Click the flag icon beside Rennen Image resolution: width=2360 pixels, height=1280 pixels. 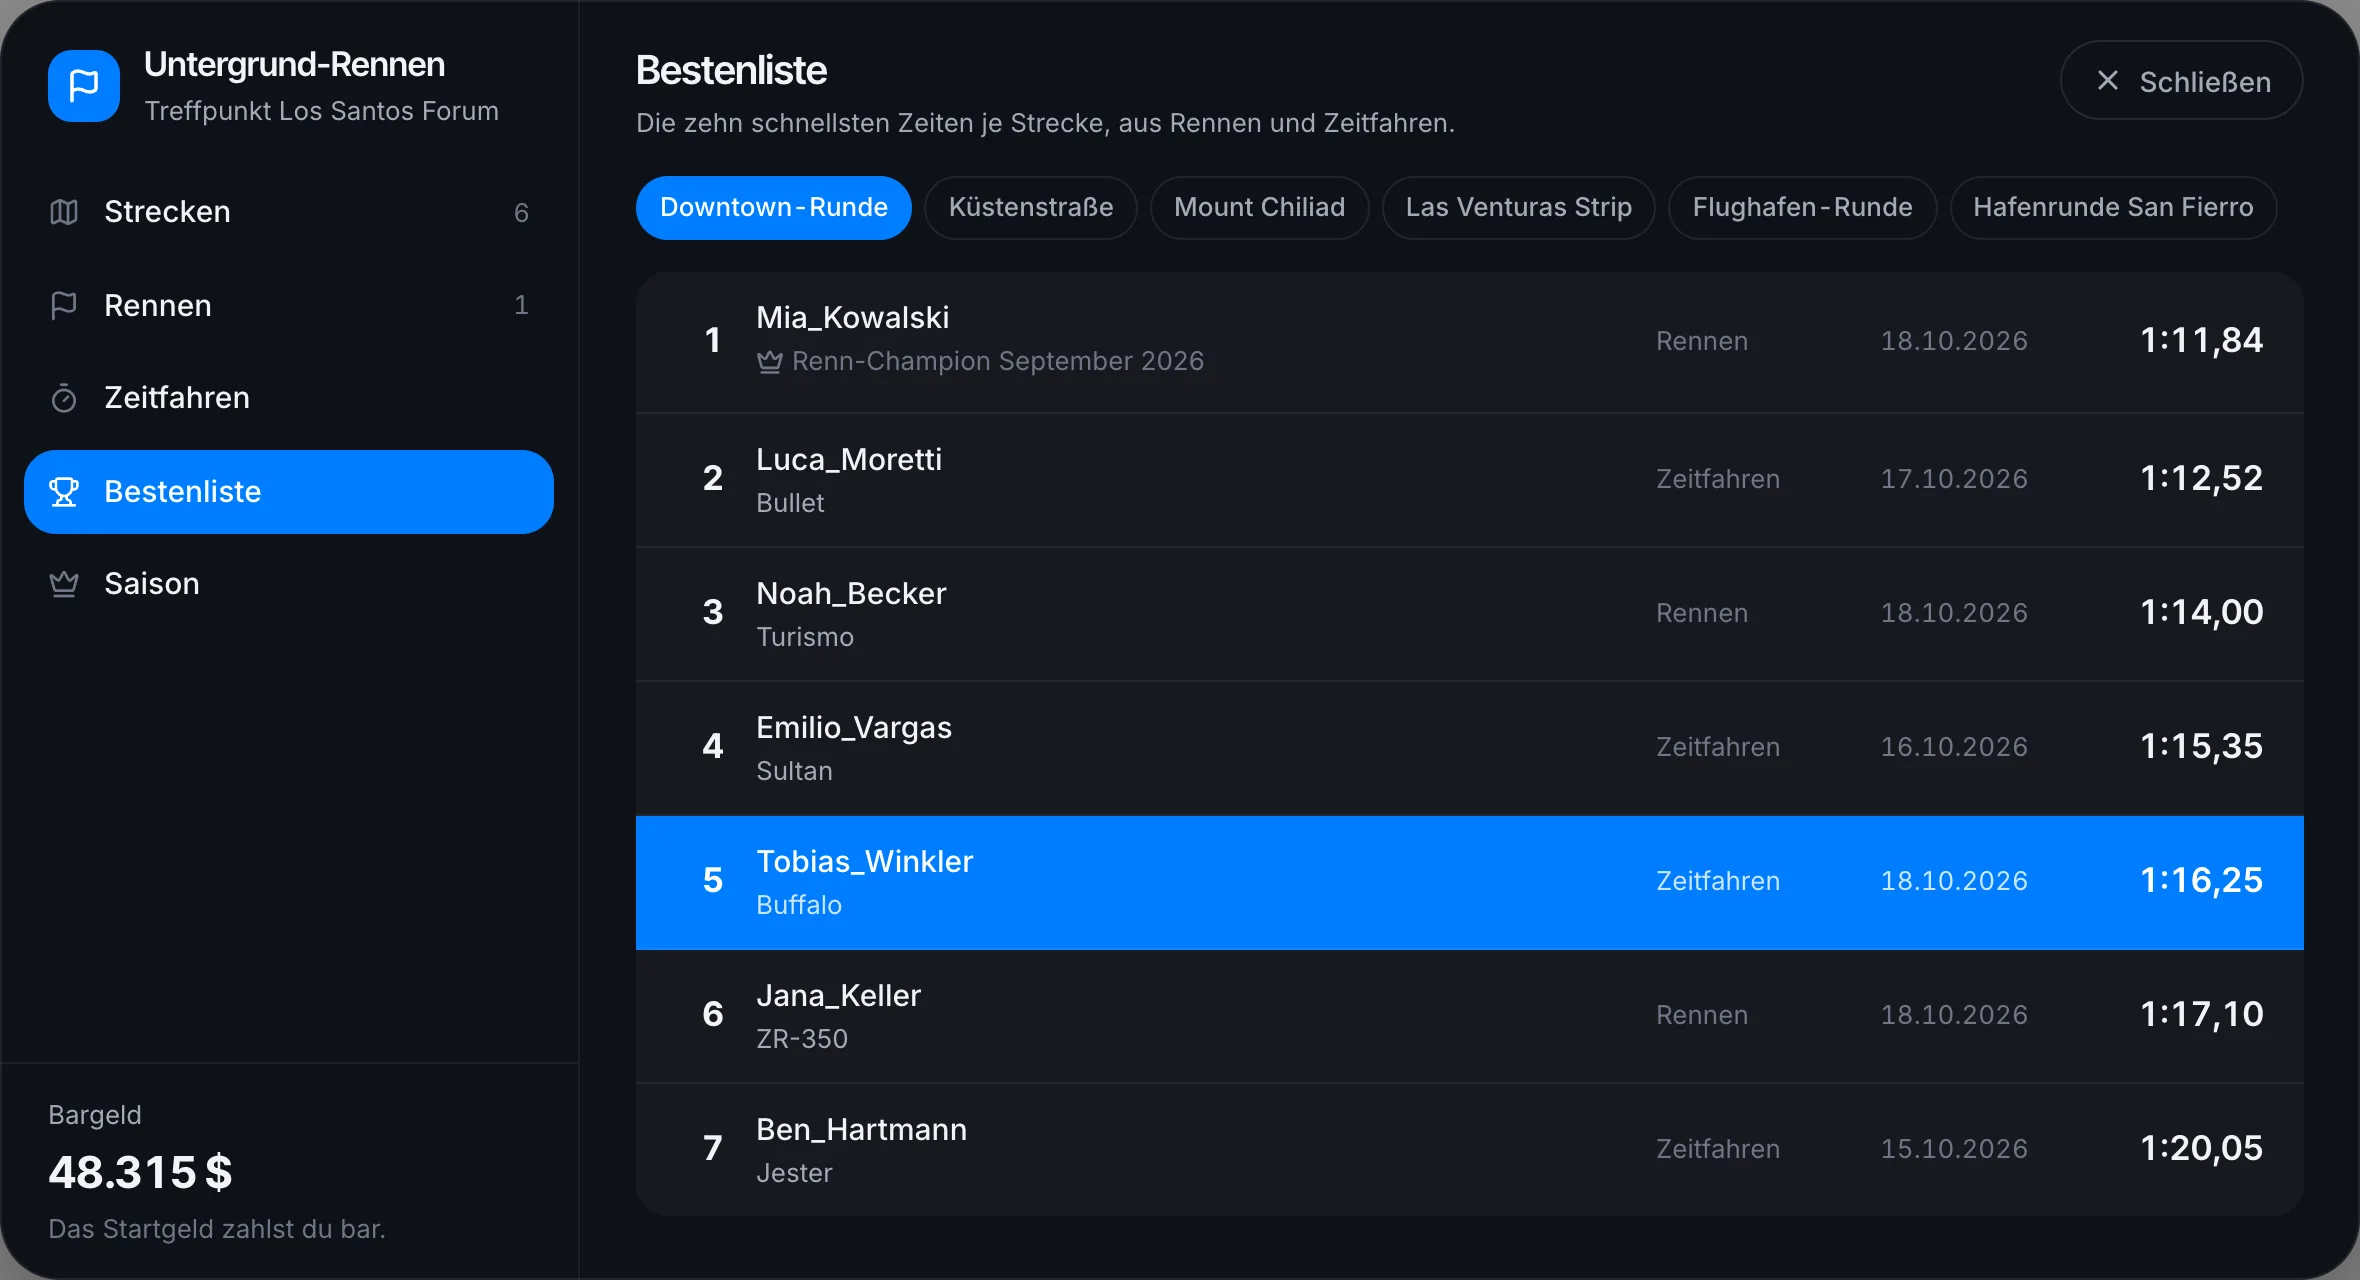click(64, 305)
